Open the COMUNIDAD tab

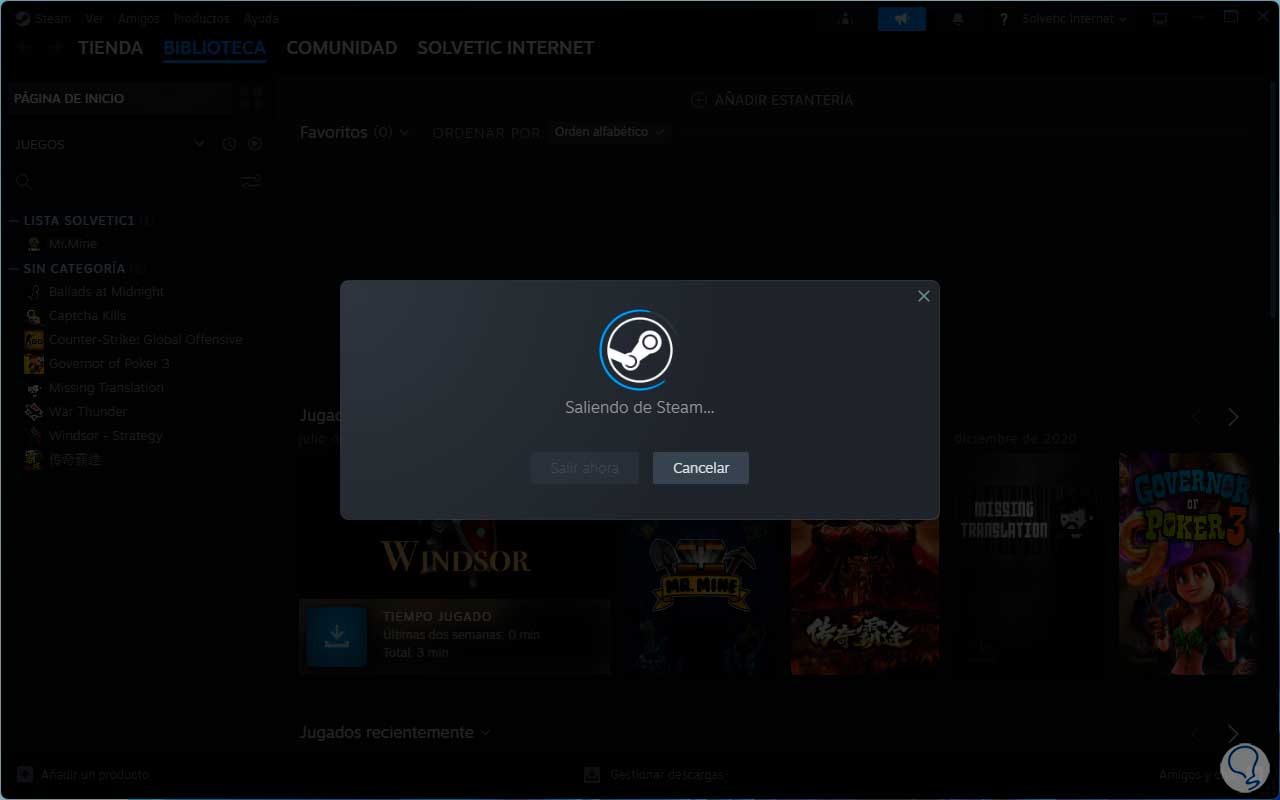pos(342,48)
